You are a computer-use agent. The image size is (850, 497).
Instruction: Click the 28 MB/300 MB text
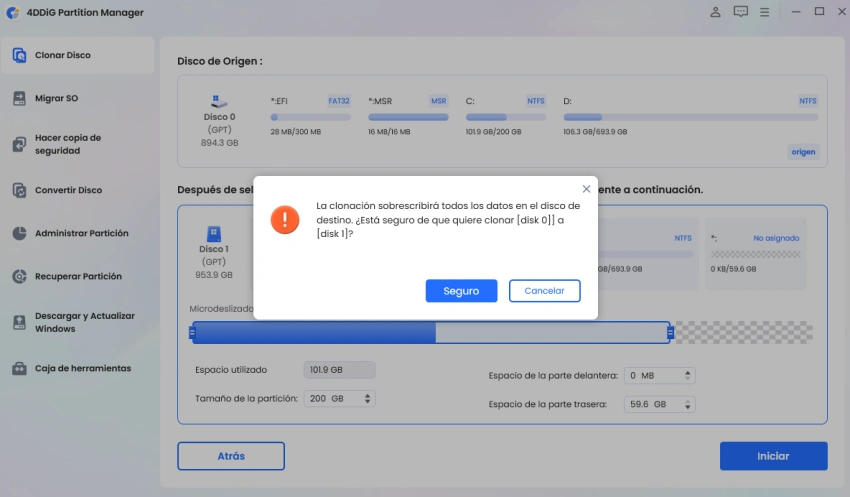click(295, 132)
